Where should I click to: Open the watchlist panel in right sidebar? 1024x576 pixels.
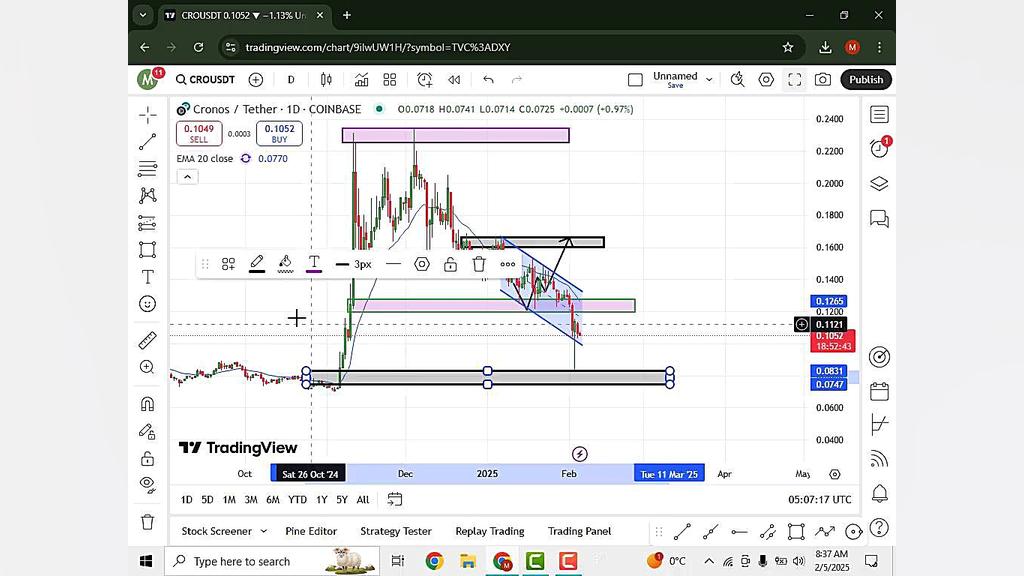point(880,115)
